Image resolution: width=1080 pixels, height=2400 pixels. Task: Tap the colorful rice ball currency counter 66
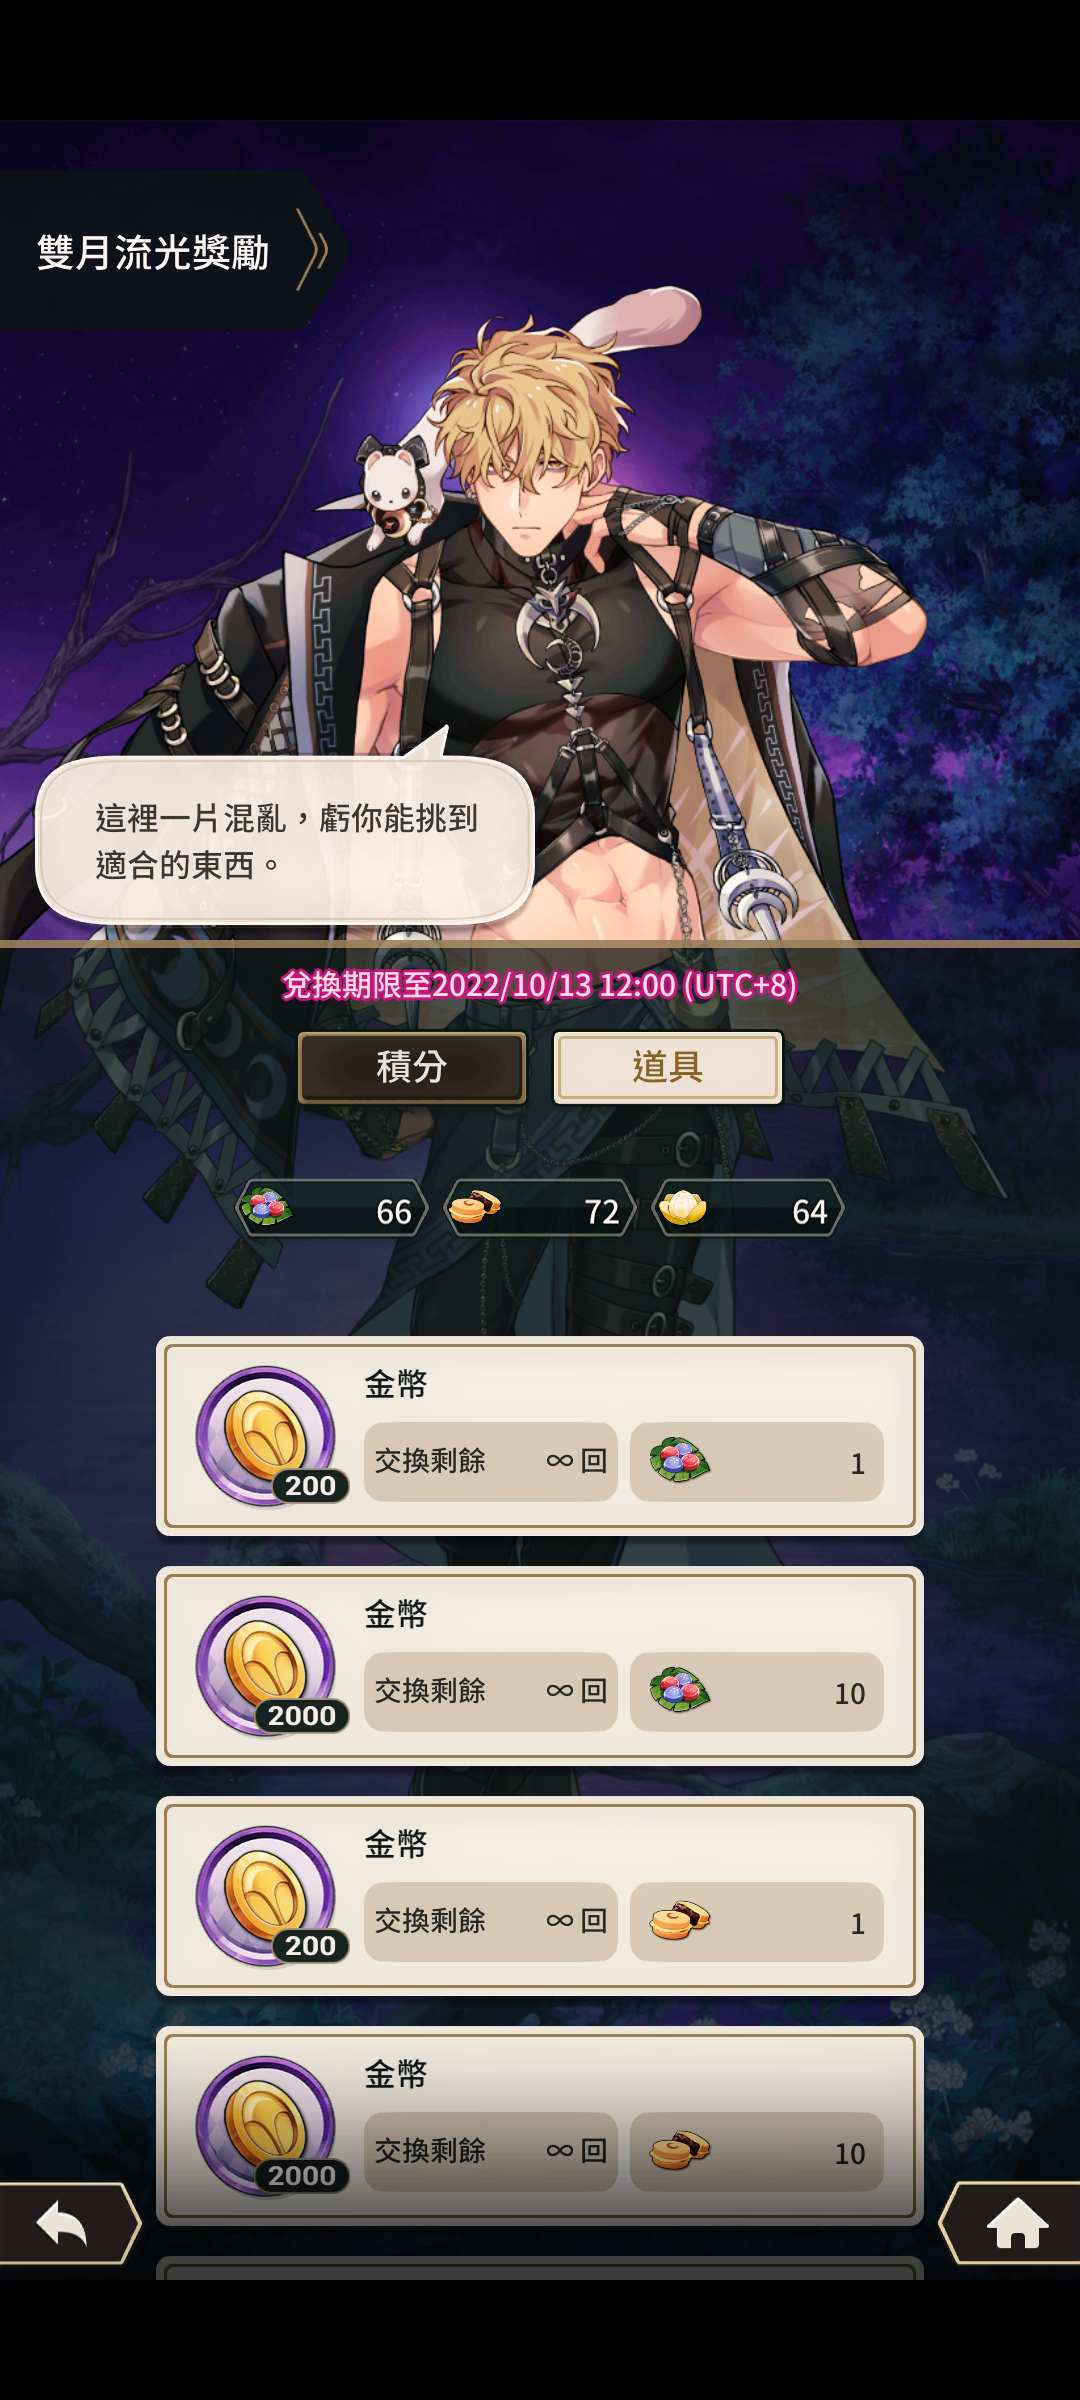(x=332, y=1209)
